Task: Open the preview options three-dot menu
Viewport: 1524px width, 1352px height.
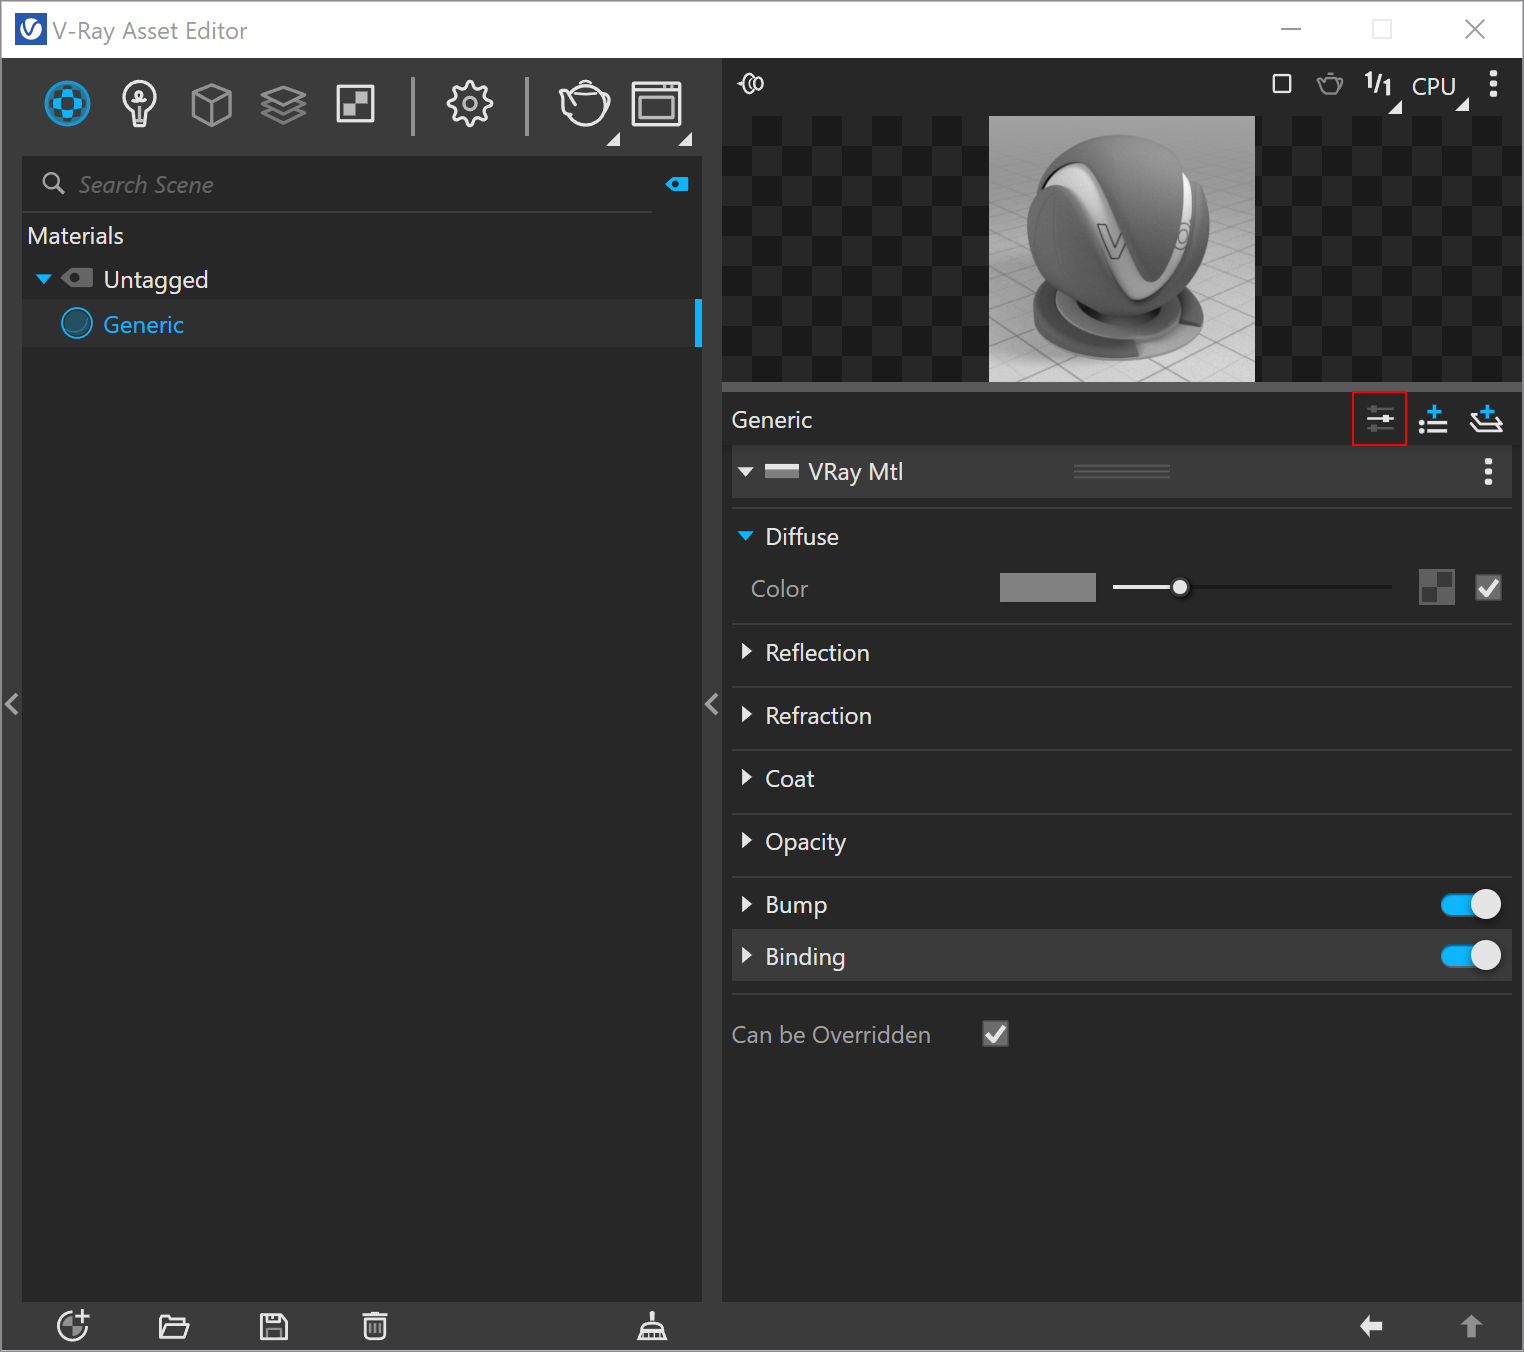Action: click(x=1493, y=84)
